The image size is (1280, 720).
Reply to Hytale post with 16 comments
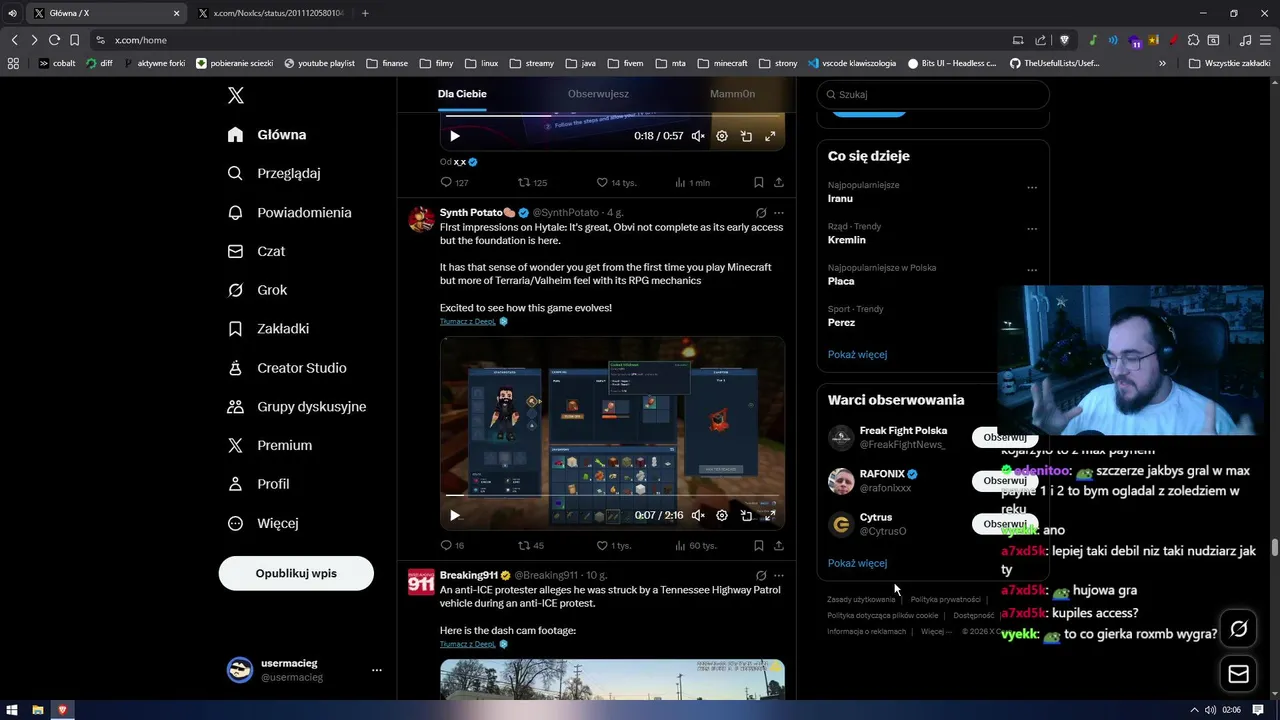point(452,546)
